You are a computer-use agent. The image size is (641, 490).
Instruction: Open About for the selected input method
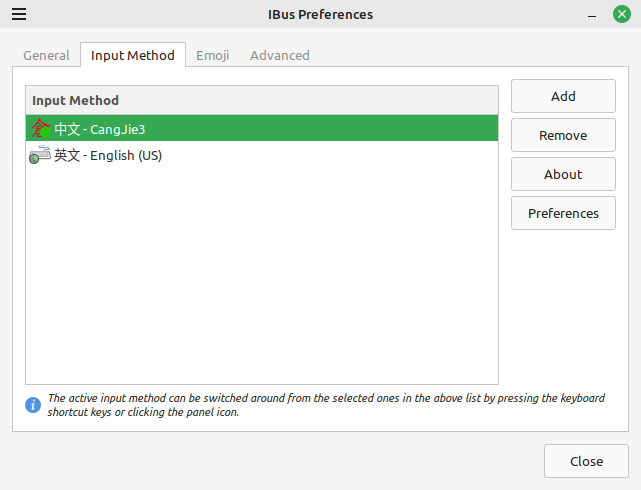(563, 174)
